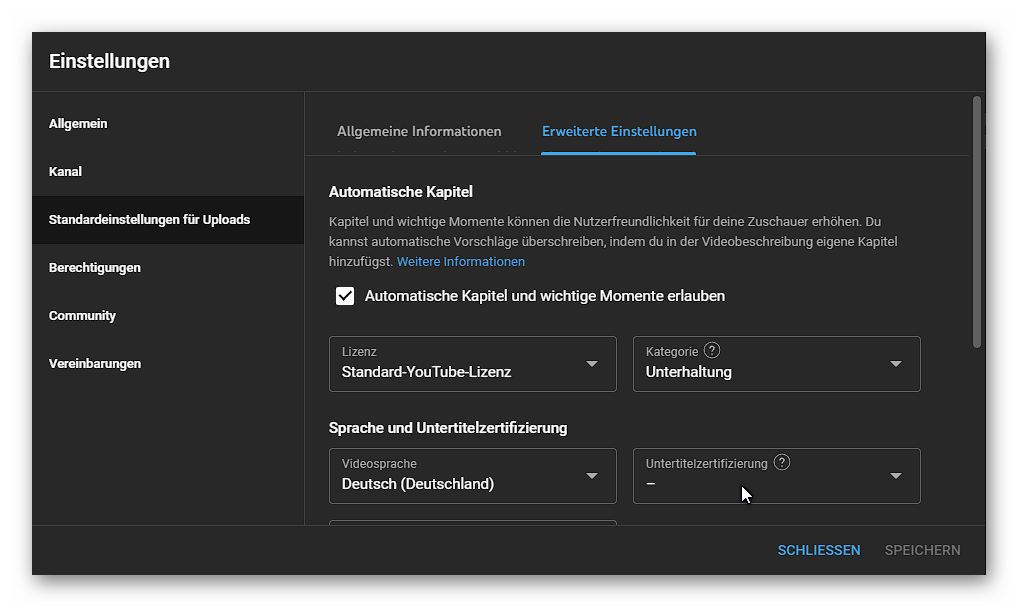Select the Erweiterte Einstellungen tab
1018x608 pixels.
pos(619,132)
